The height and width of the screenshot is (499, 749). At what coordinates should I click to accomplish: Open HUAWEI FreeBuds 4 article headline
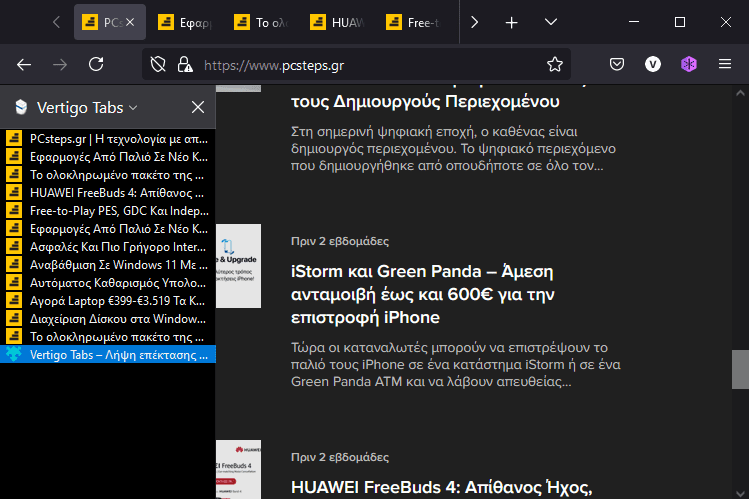click(x=442, y=487)
